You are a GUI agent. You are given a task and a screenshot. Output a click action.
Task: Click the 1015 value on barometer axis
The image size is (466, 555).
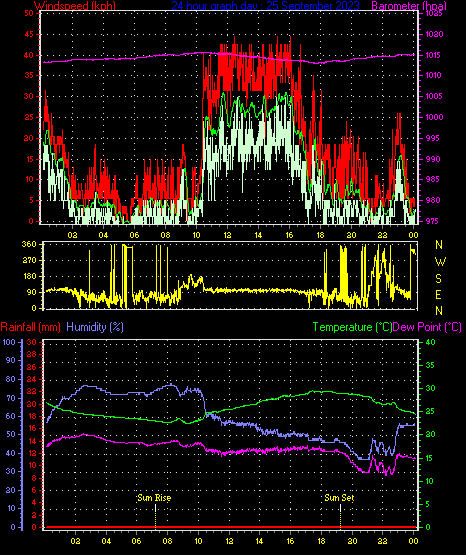[x=434, y=55]
